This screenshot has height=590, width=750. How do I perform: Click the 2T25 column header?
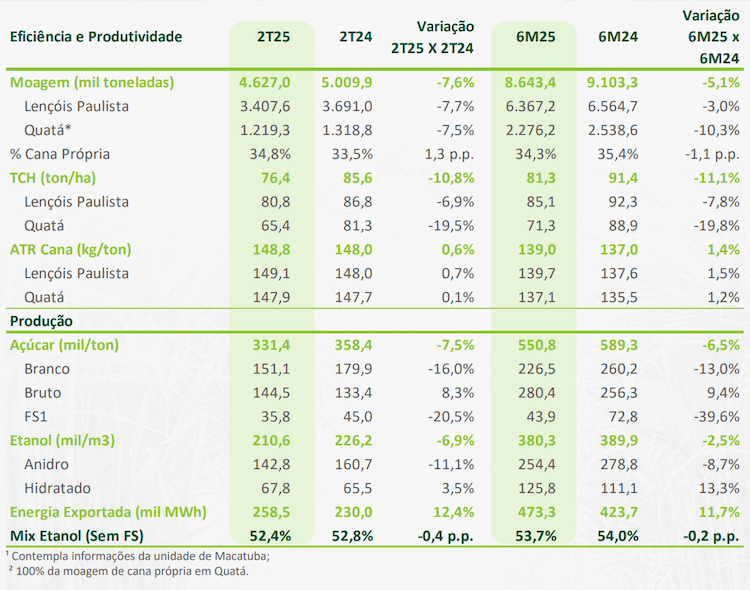[x=273, y=37]
